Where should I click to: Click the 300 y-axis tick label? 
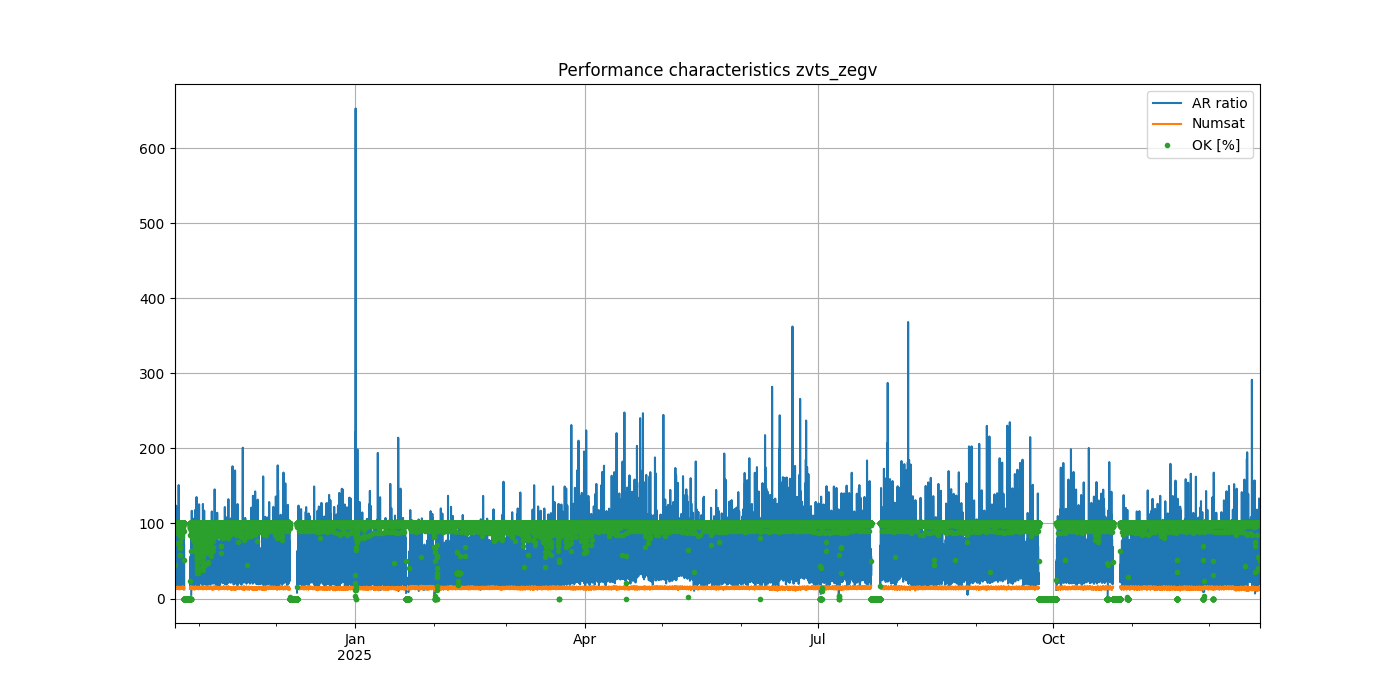tap(153, 374)
